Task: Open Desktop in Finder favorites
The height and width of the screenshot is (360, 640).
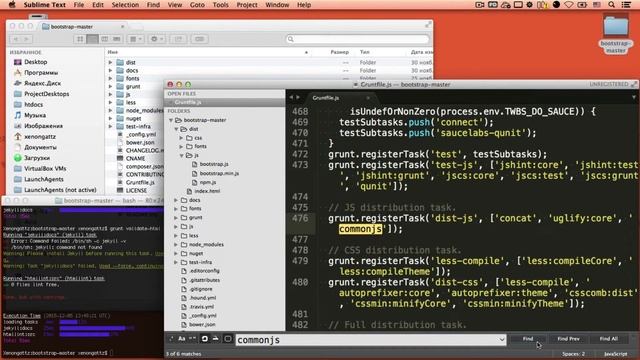Action: [36, 62]
